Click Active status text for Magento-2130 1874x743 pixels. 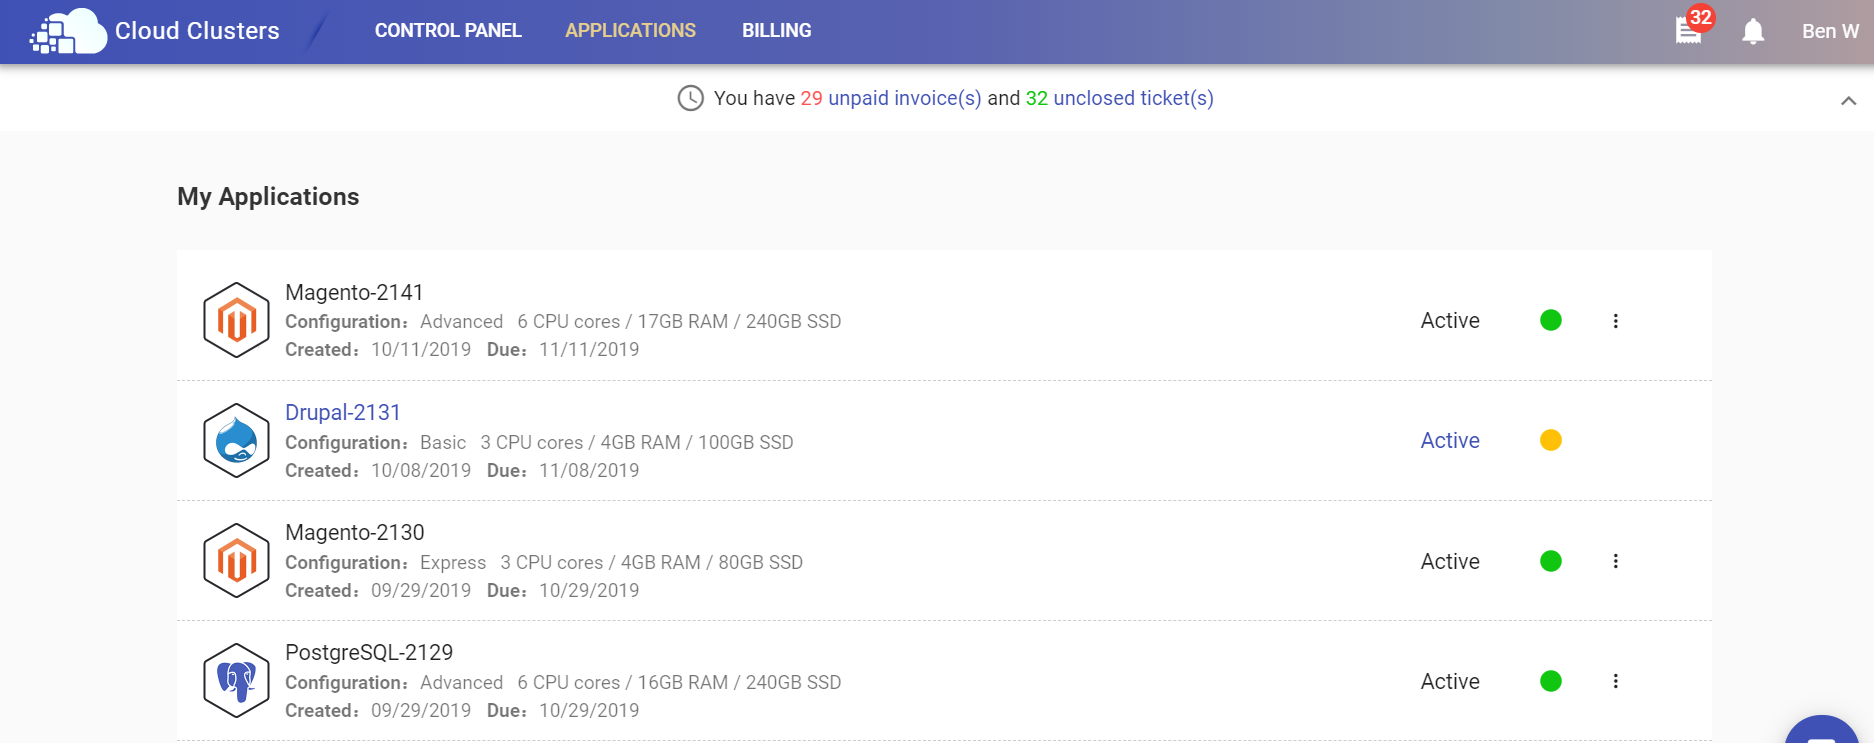1450,561
